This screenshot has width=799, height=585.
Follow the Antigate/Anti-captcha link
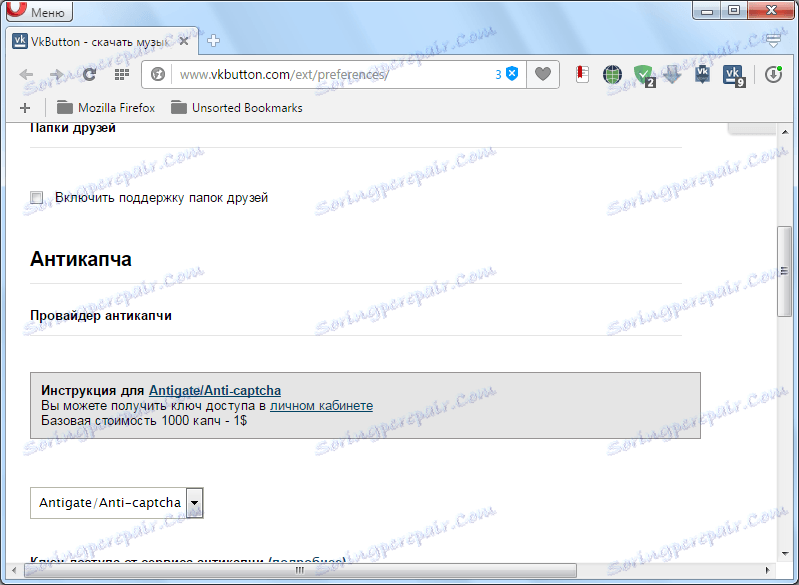point(215,390)
